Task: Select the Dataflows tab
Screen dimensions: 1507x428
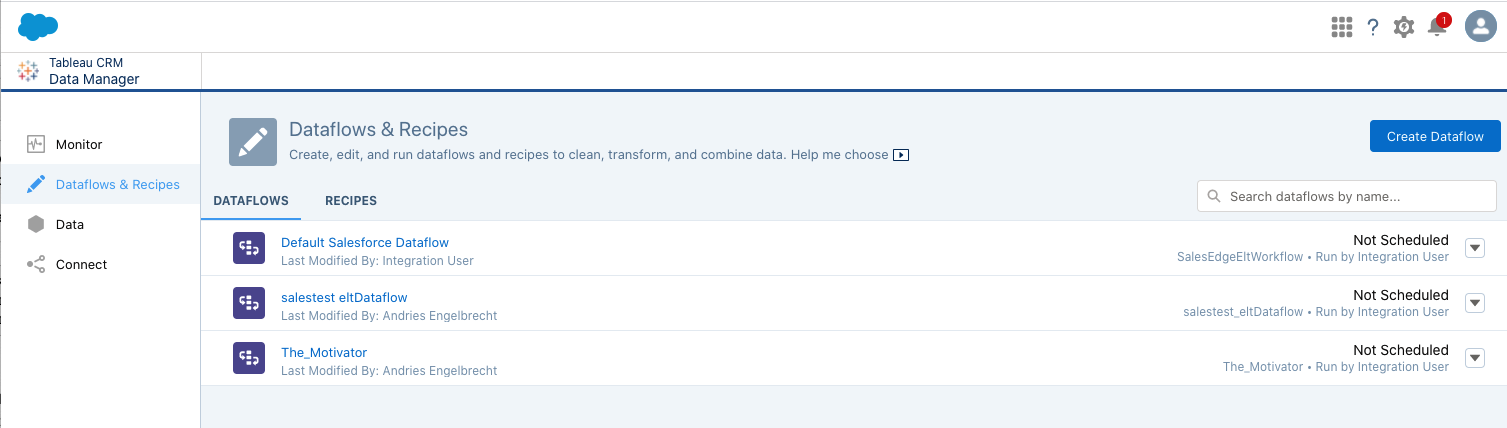Action: [251, 201]
